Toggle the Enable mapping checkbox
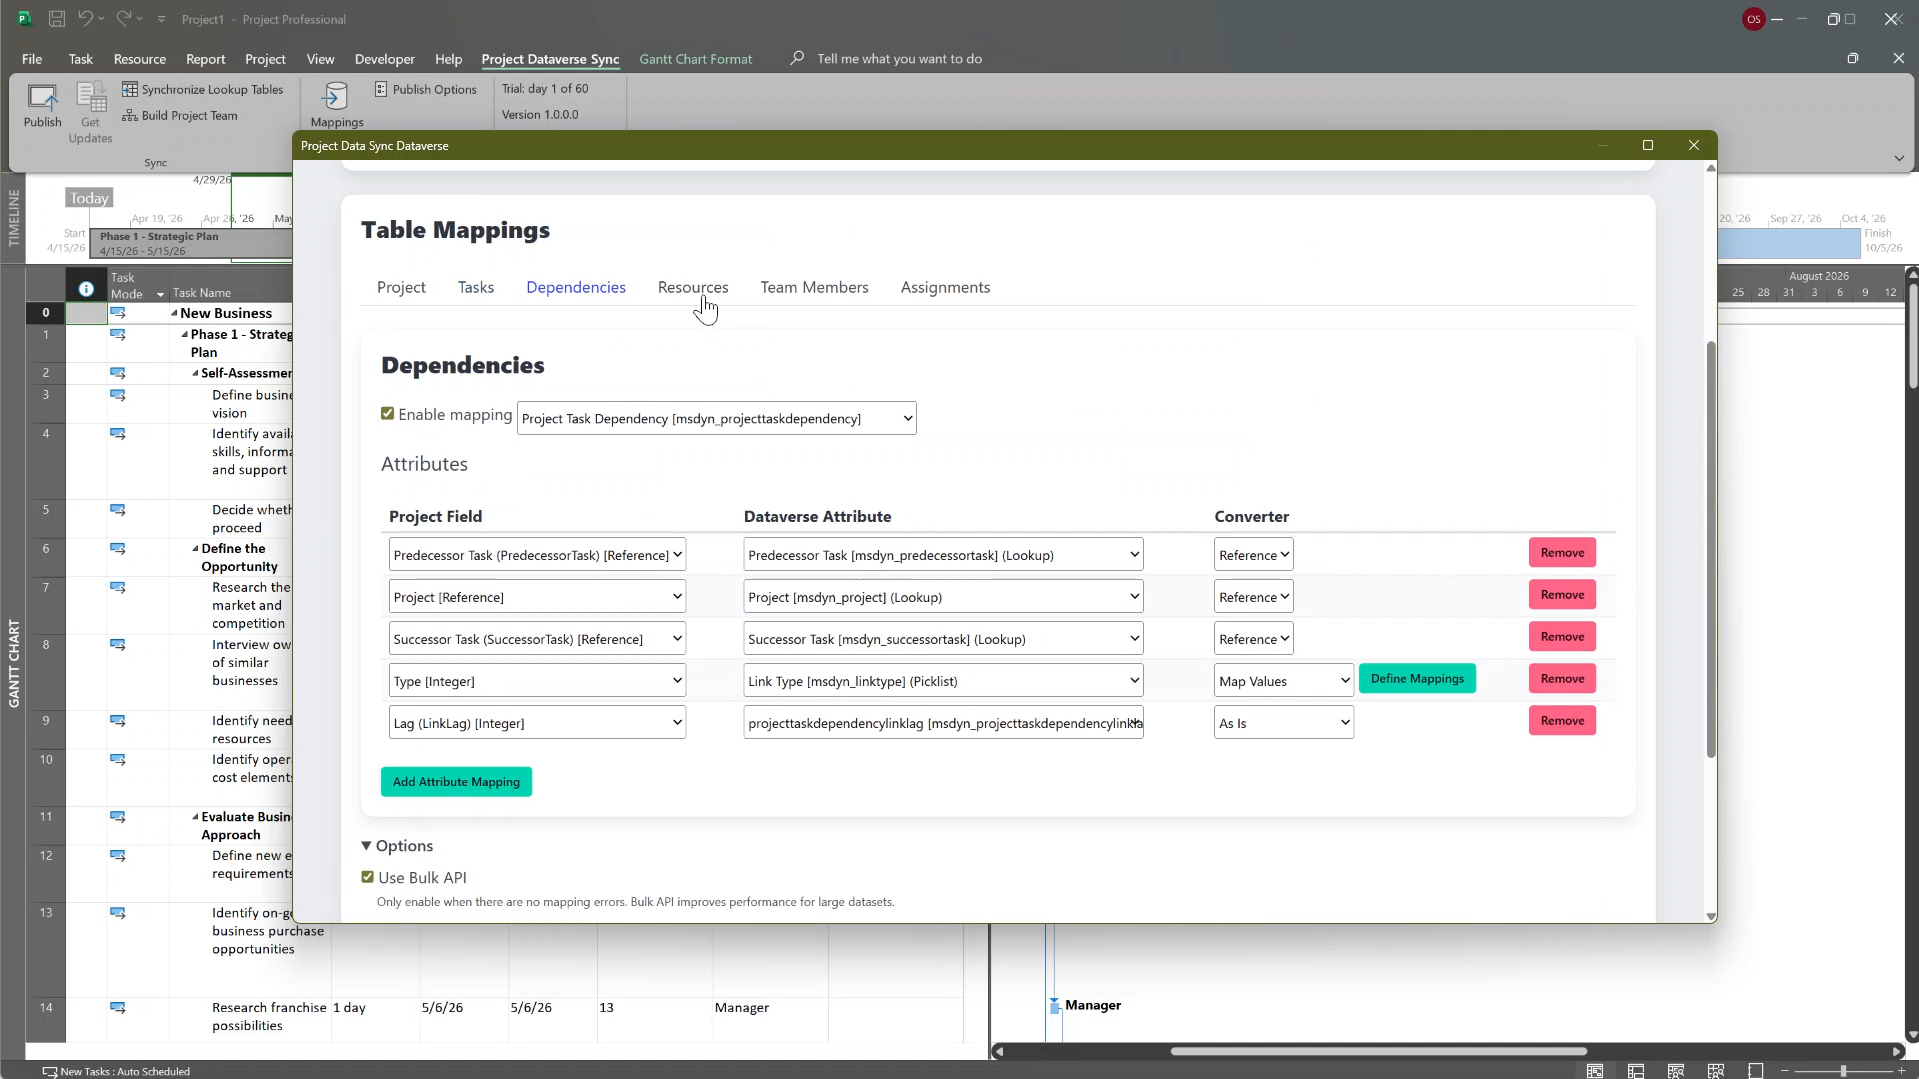The image size is (1919, 1079). (387, 413)
